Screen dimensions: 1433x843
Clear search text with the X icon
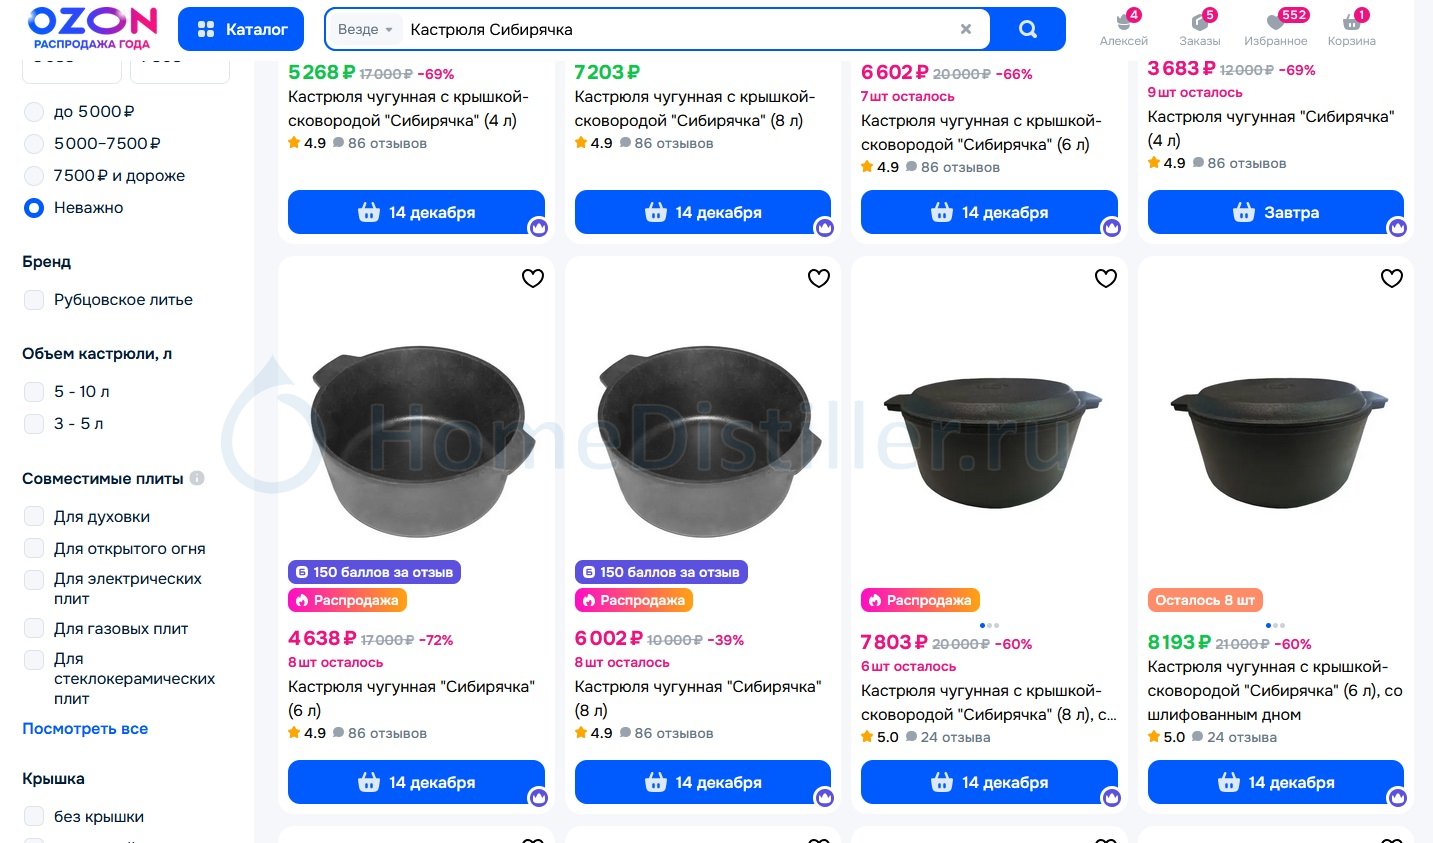coord(965,29)
